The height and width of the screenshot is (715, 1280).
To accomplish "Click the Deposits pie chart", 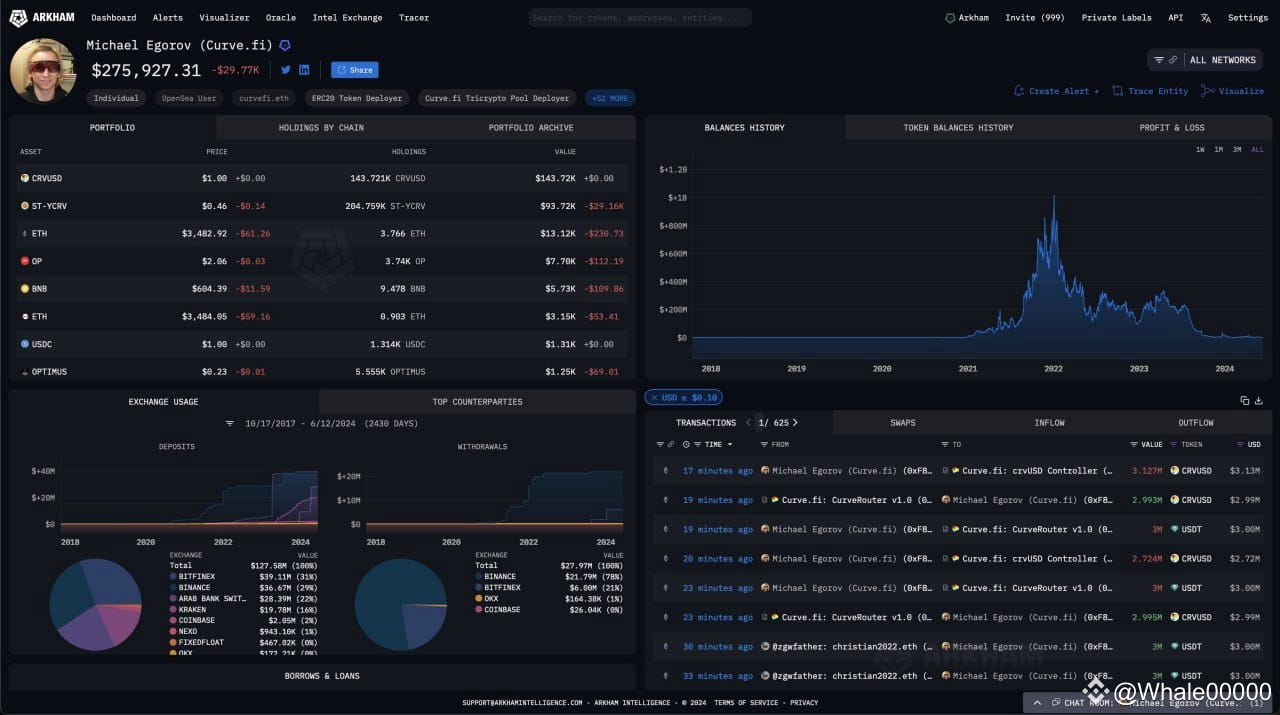I will [96, 604].
